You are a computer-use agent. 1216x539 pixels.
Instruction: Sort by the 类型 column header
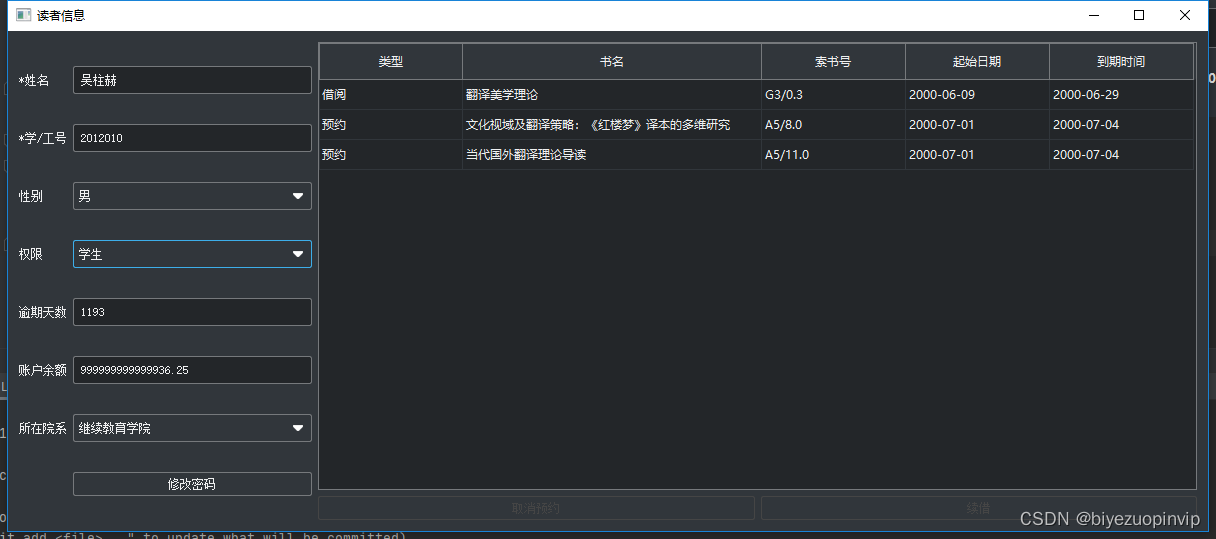(x=391, y=62)
